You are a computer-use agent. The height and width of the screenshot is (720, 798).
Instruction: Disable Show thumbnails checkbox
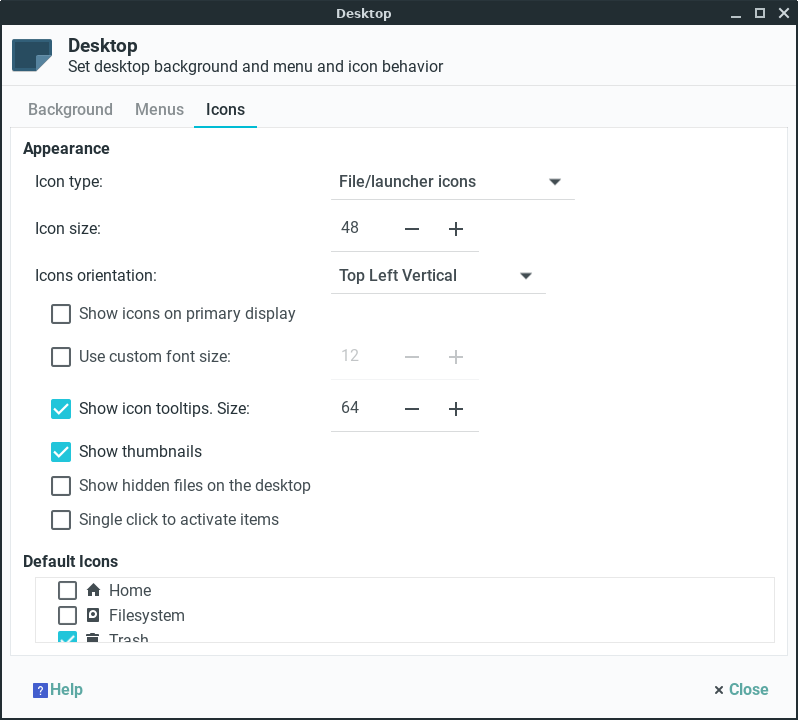61,452
